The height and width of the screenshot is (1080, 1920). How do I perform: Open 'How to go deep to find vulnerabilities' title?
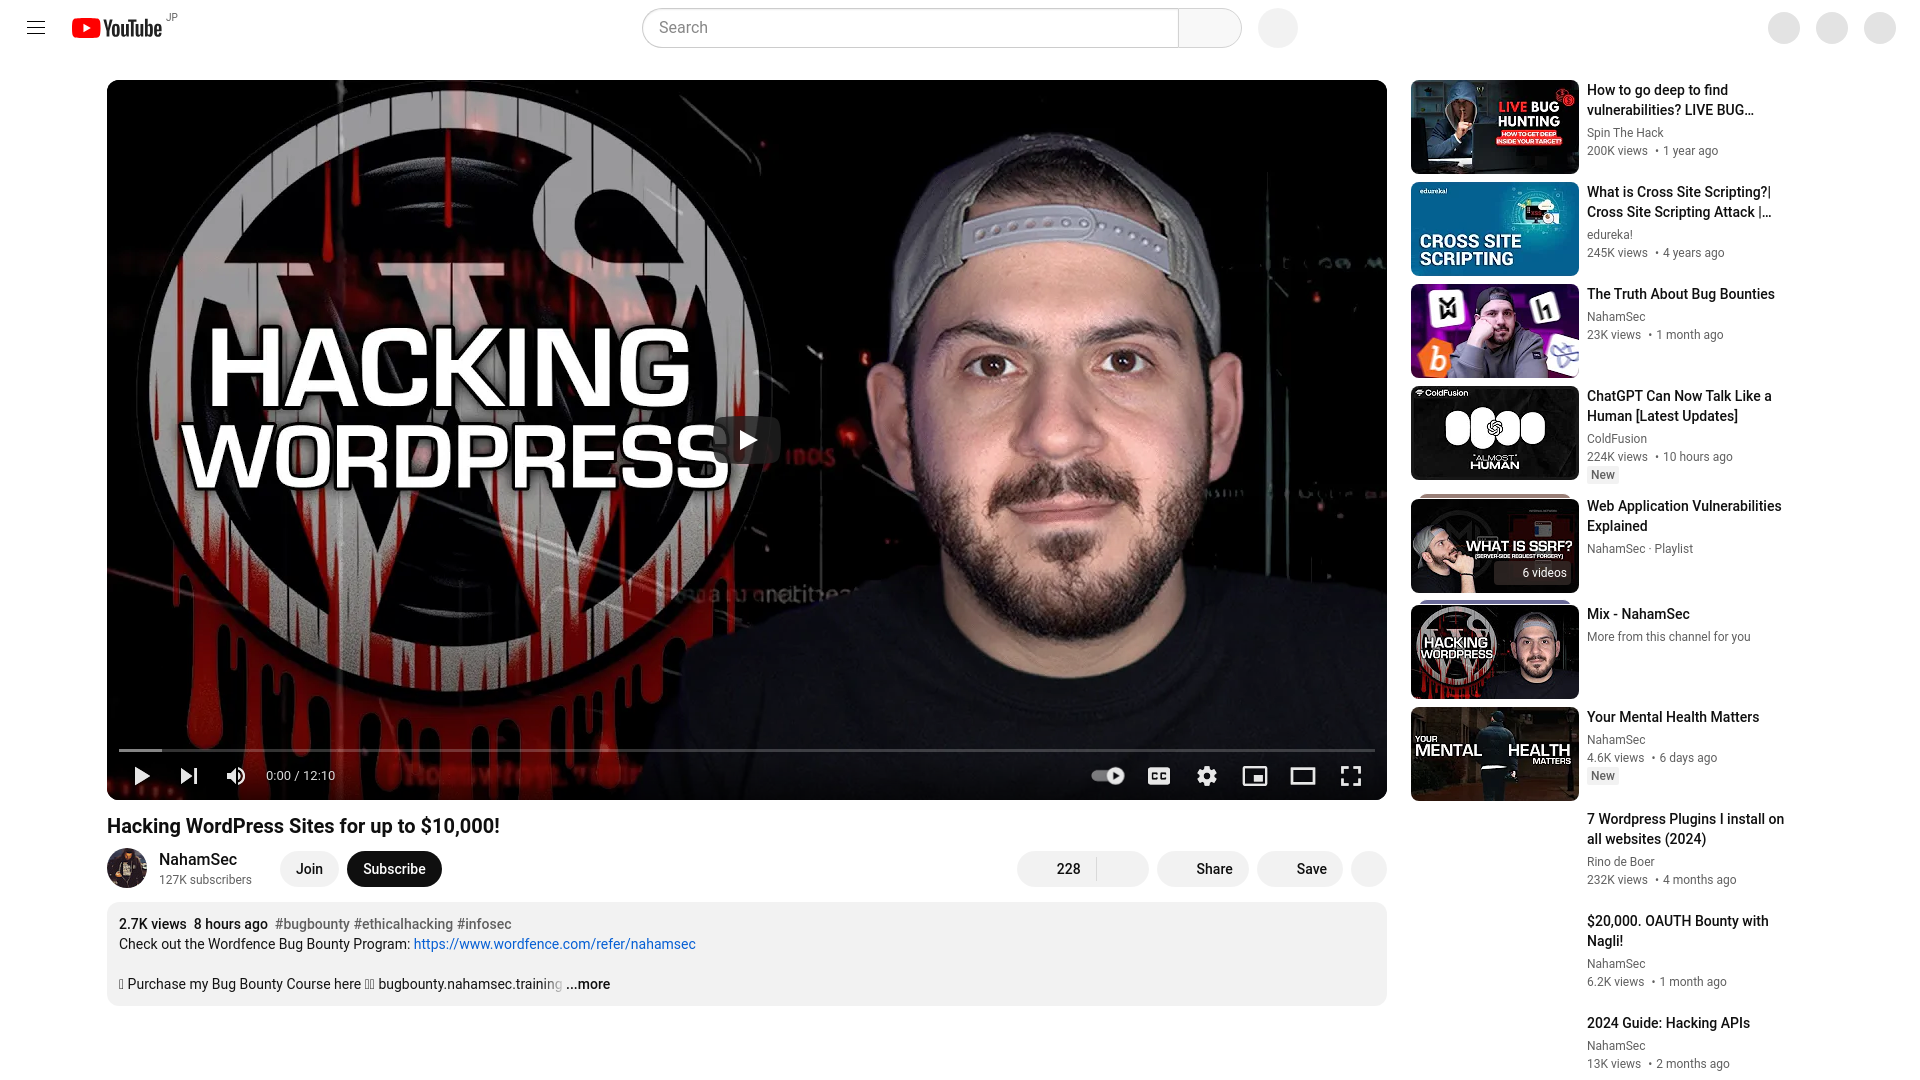[1670, 100]
